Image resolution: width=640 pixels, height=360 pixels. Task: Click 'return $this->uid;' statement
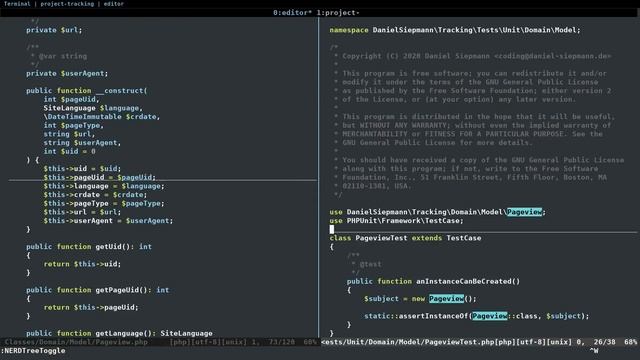82,264
